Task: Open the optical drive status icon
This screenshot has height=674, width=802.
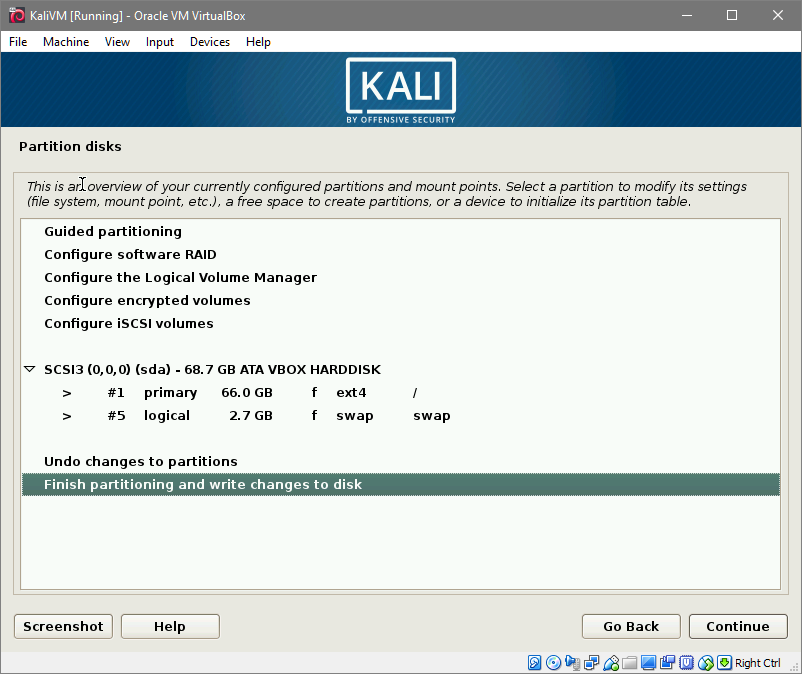Action: click(x=553, y=663)
